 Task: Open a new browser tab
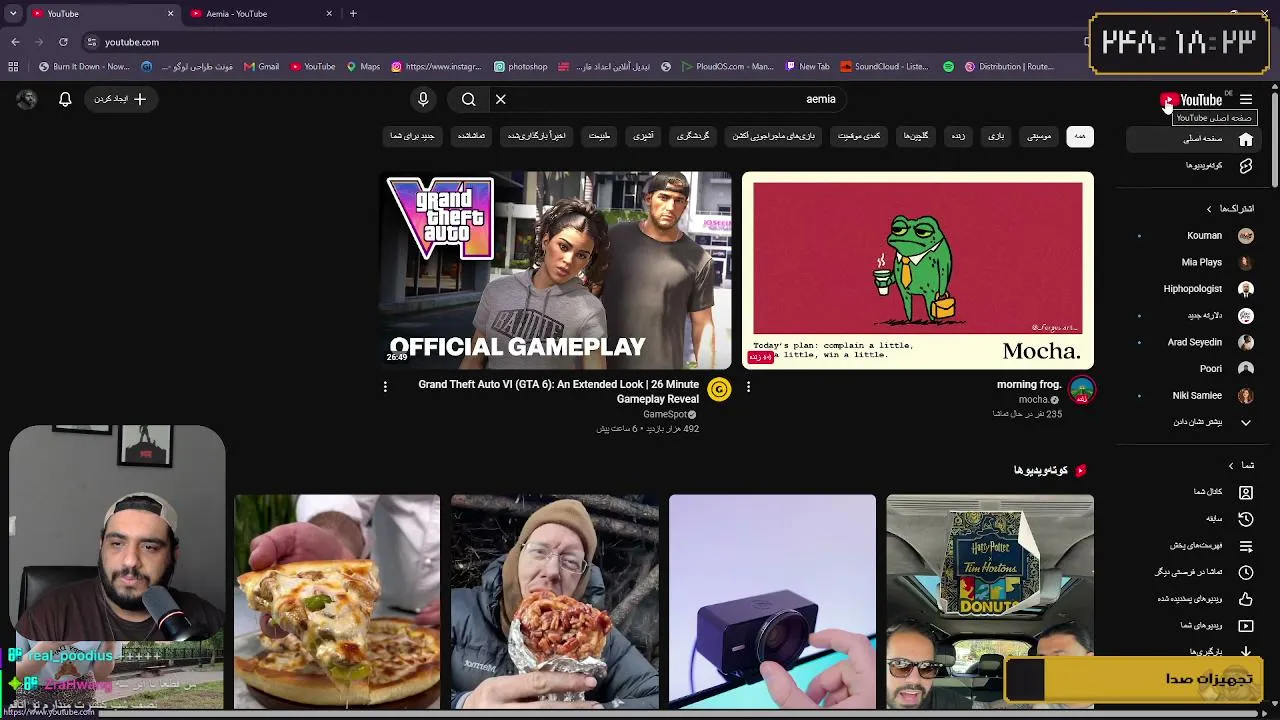point(353,14)
